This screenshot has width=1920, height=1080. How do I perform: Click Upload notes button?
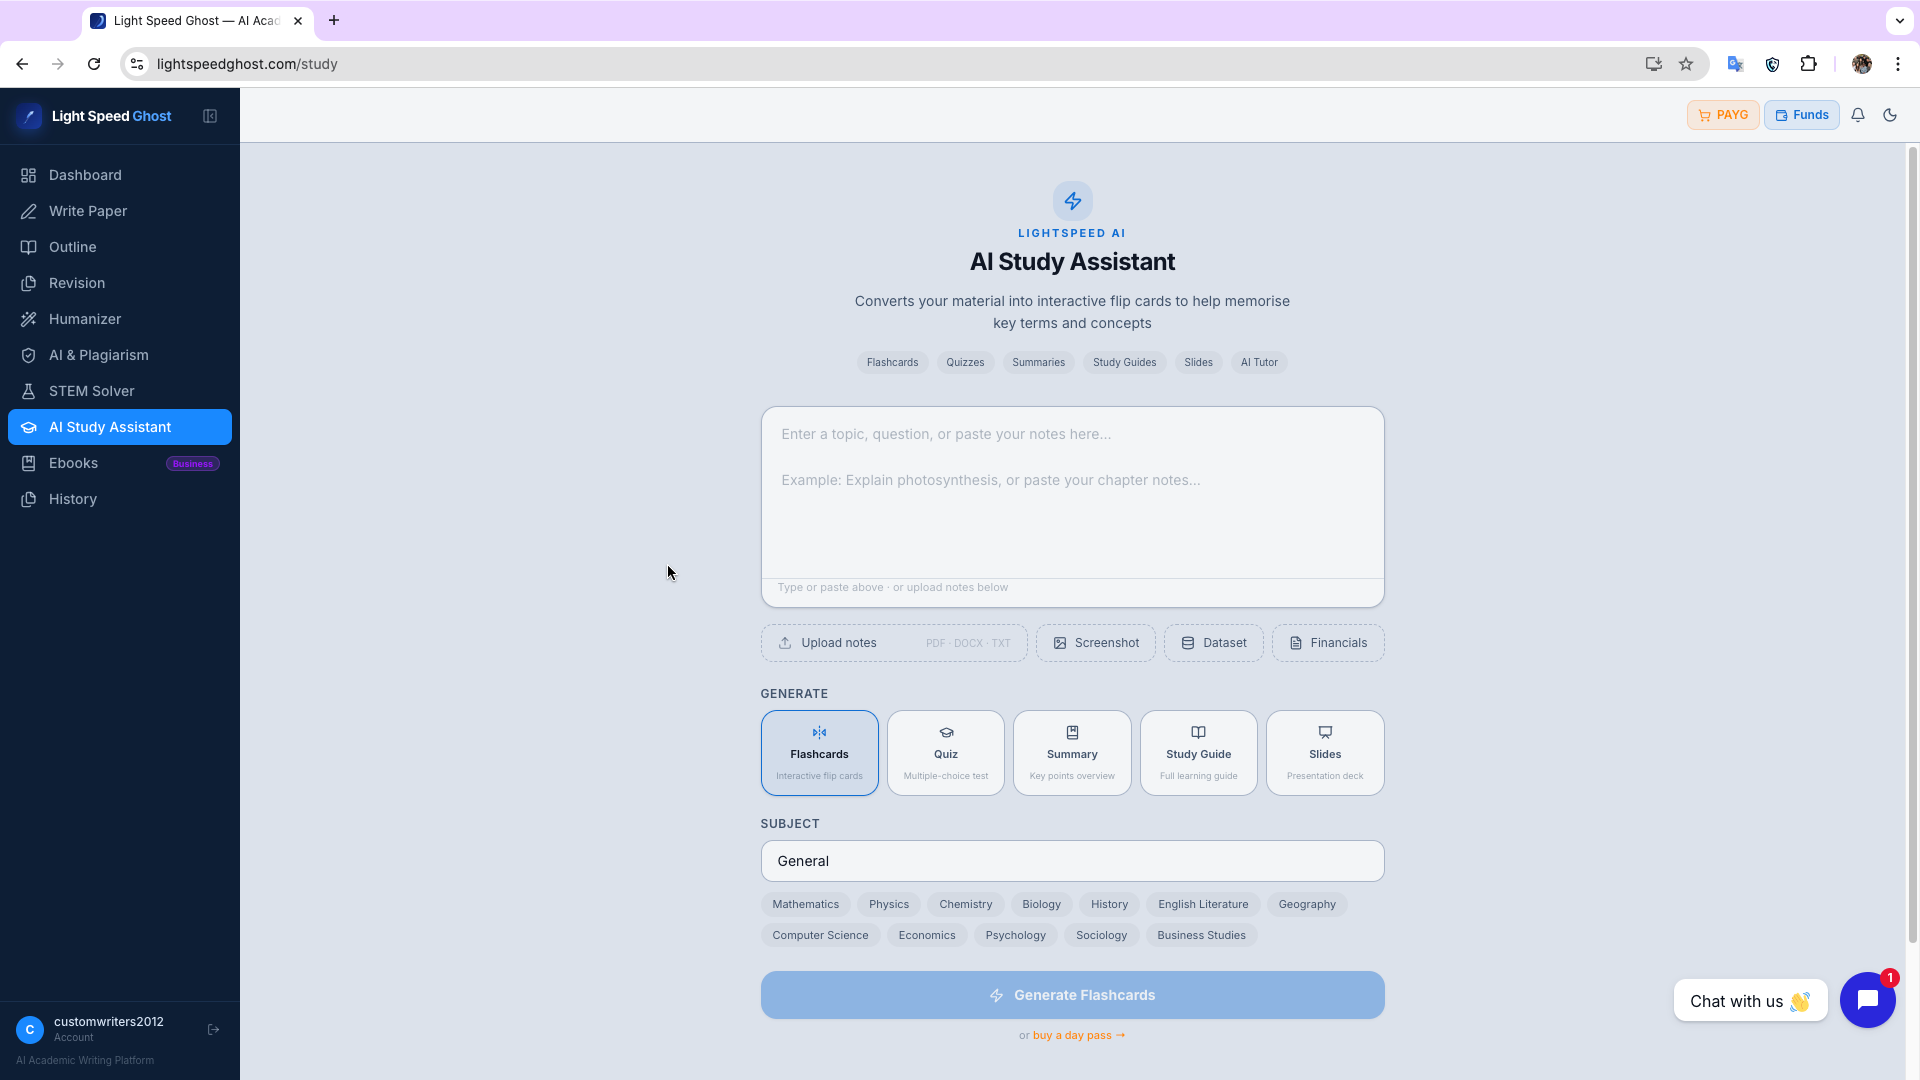click(x=894, y=643)
